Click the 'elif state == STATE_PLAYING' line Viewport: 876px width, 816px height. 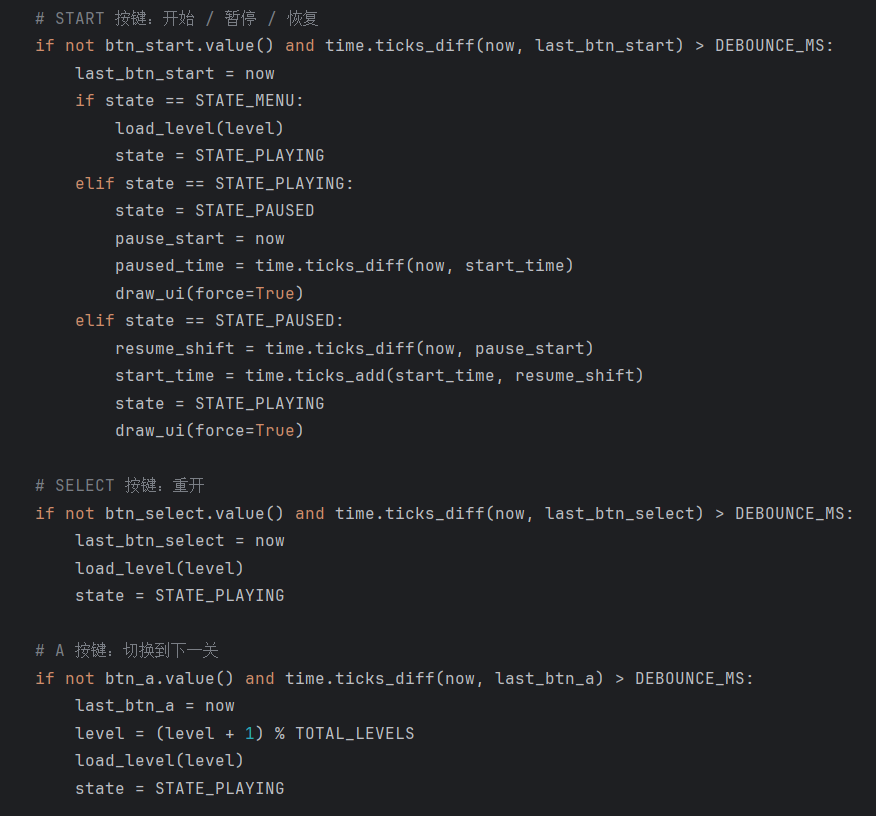point(214,184)
